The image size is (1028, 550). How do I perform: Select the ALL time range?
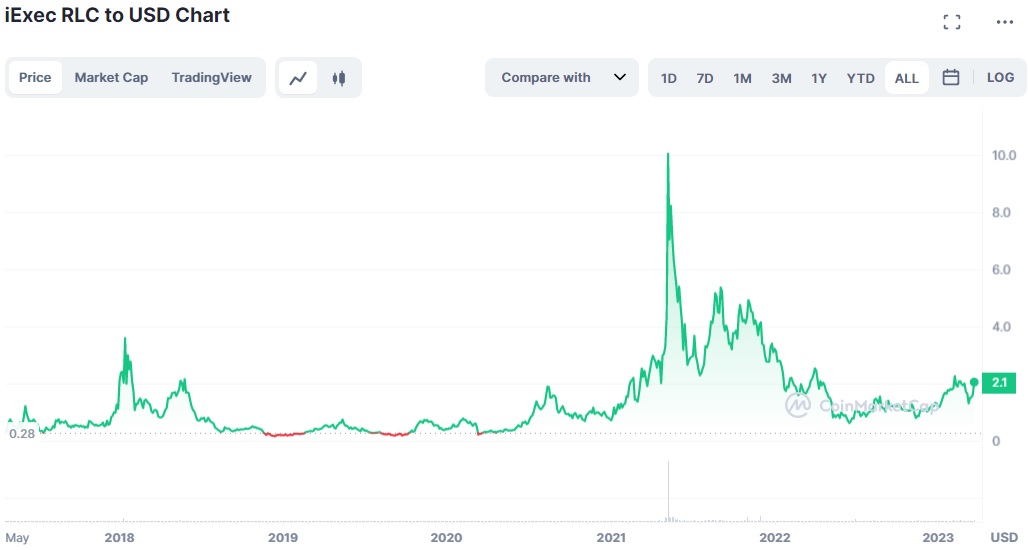[x=907, y=78]
